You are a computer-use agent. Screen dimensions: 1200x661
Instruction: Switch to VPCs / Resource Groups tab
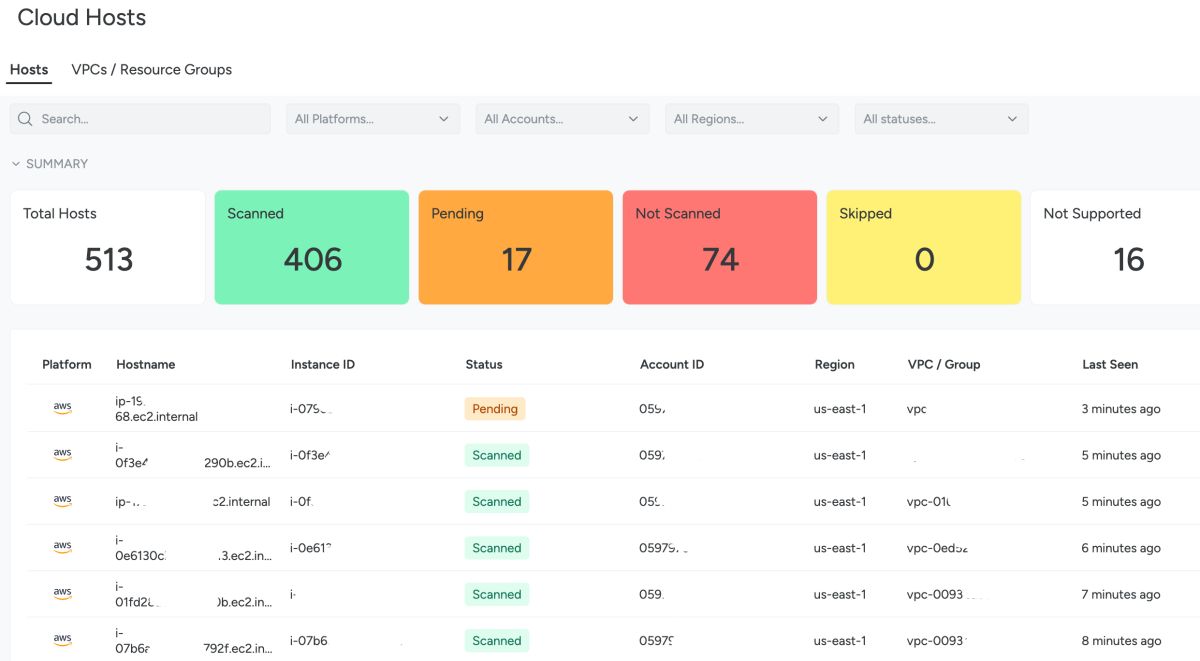pyautogui.click(x=152, y=70)
